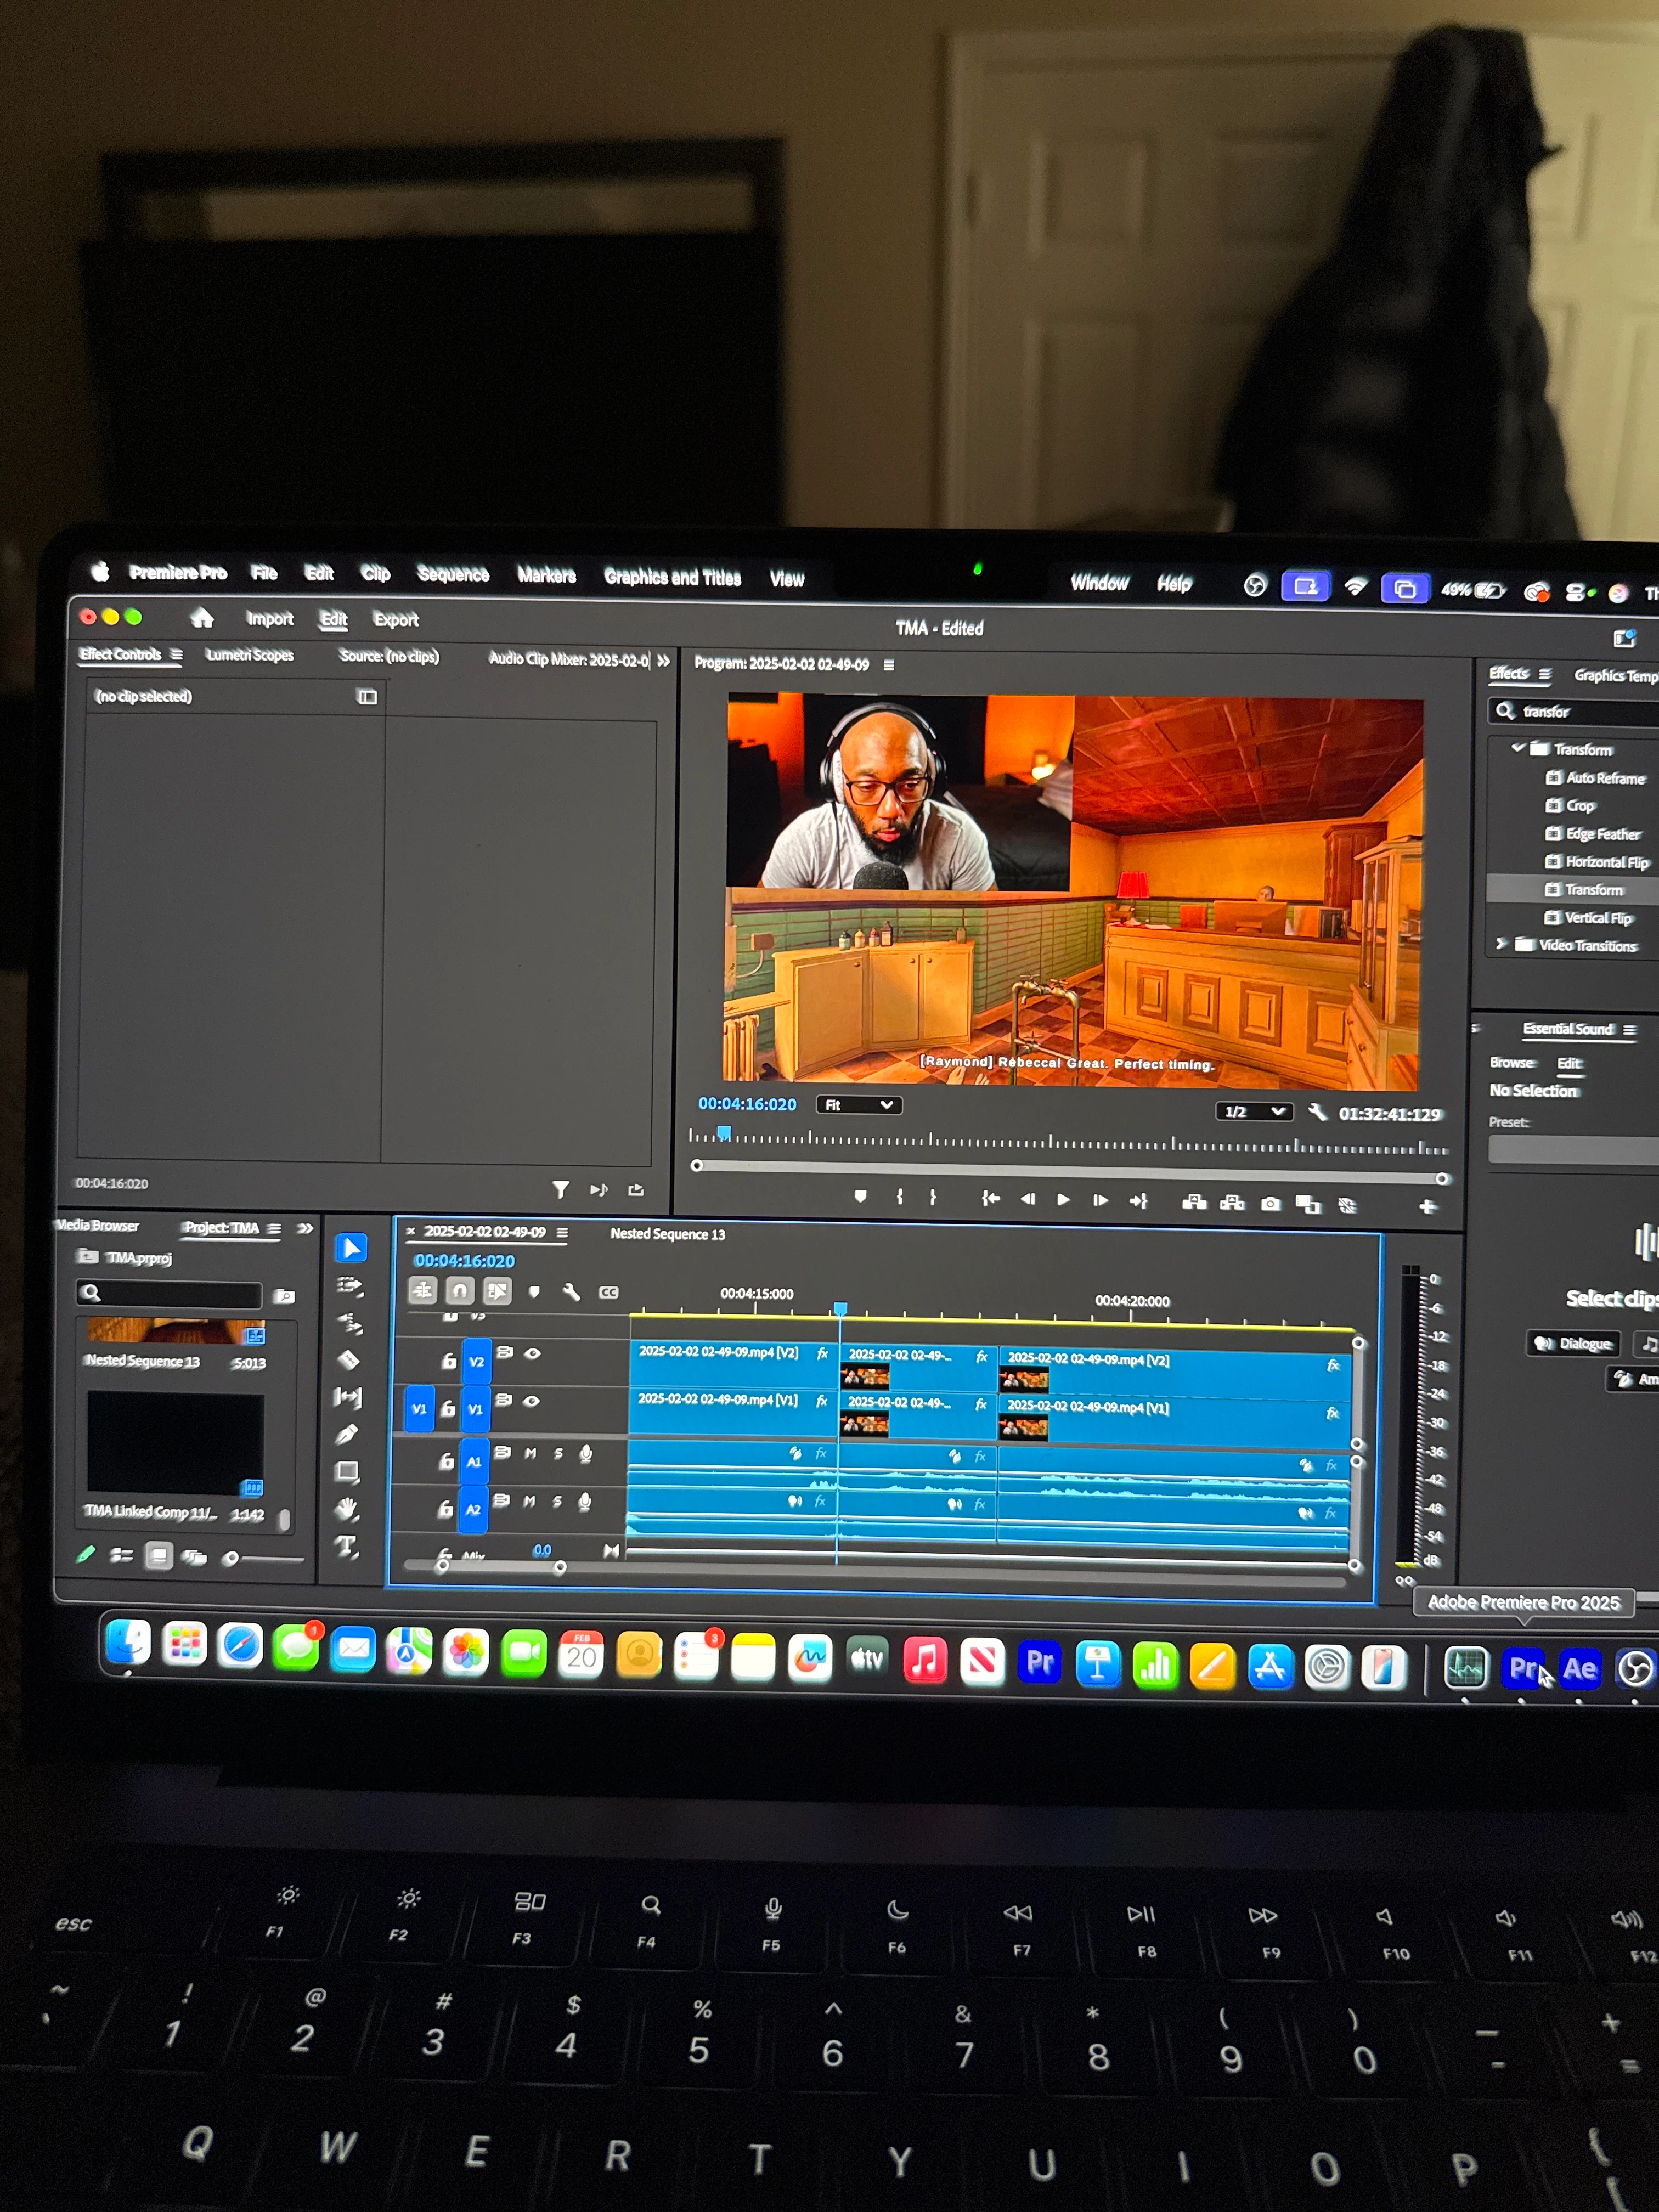The height and width of the screenshot is (2212, 1659).
Task: Select the Pen tool
Action: tap(347, 1434)
